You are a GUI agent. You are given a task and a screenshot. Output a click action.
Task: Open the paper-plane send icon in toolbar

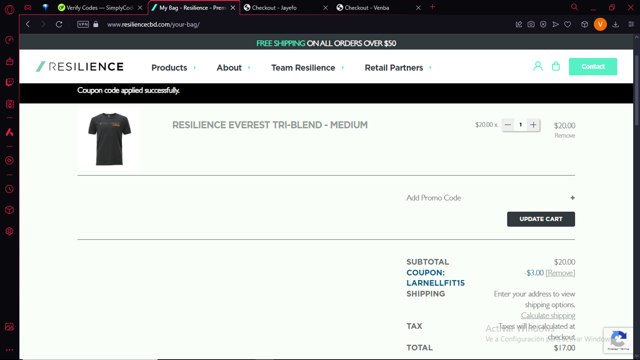[x=555, y=24]
